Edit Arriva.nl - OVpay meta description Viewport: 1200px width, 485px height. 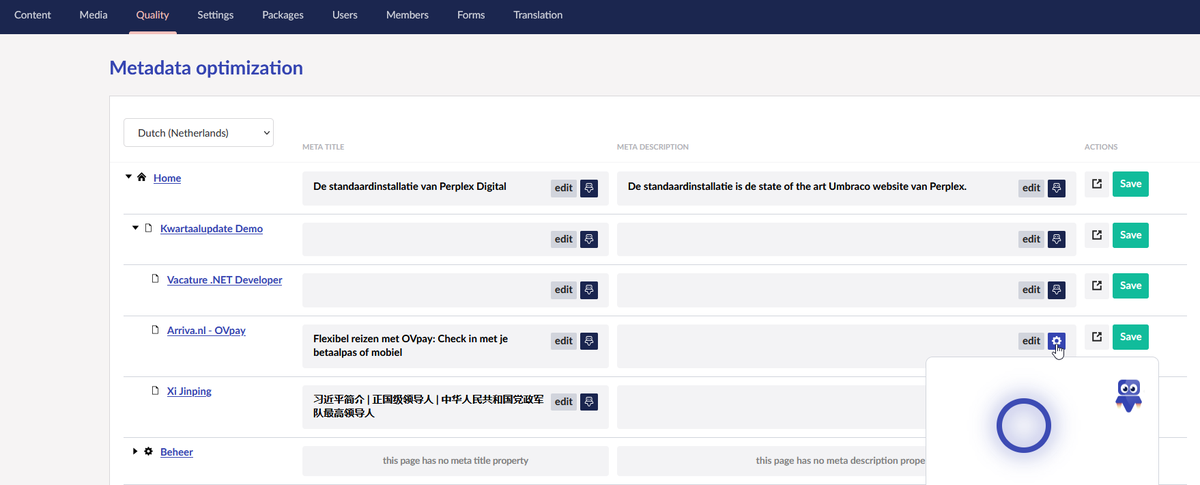1031,341
